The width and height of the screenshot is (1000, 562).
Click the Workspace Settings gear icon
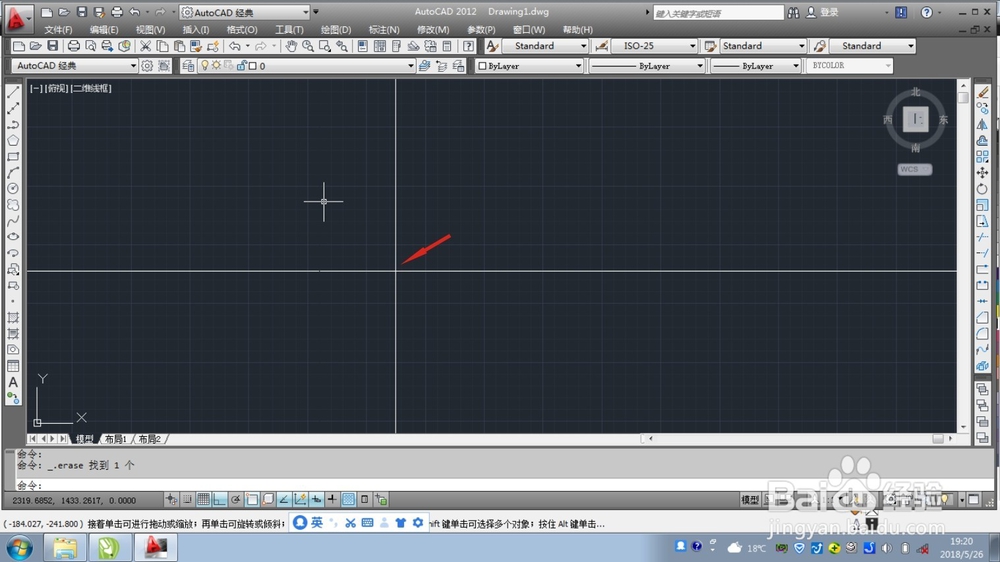tap(147, 66)
